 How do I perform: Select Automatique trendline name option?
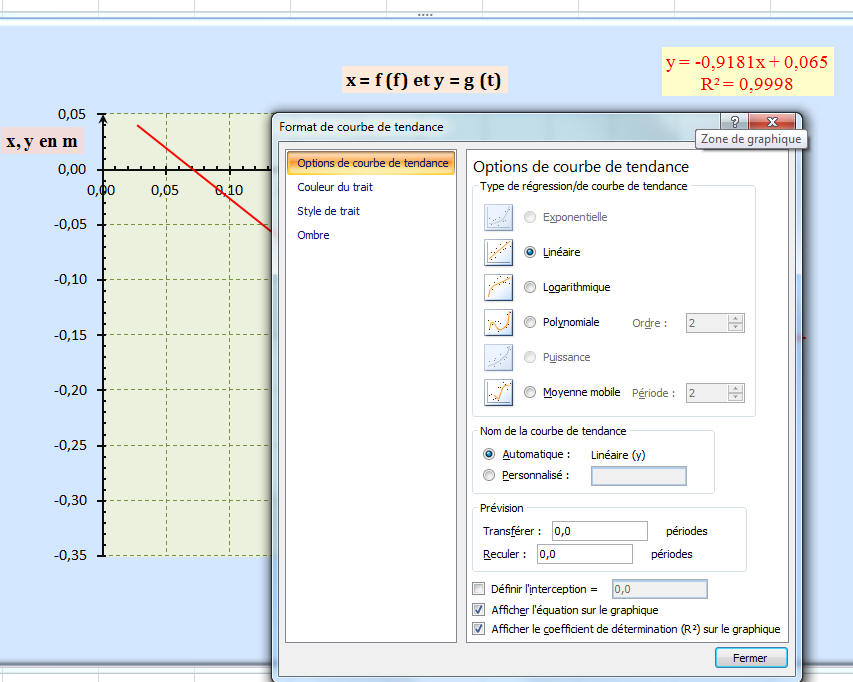[x=489, y=454]
